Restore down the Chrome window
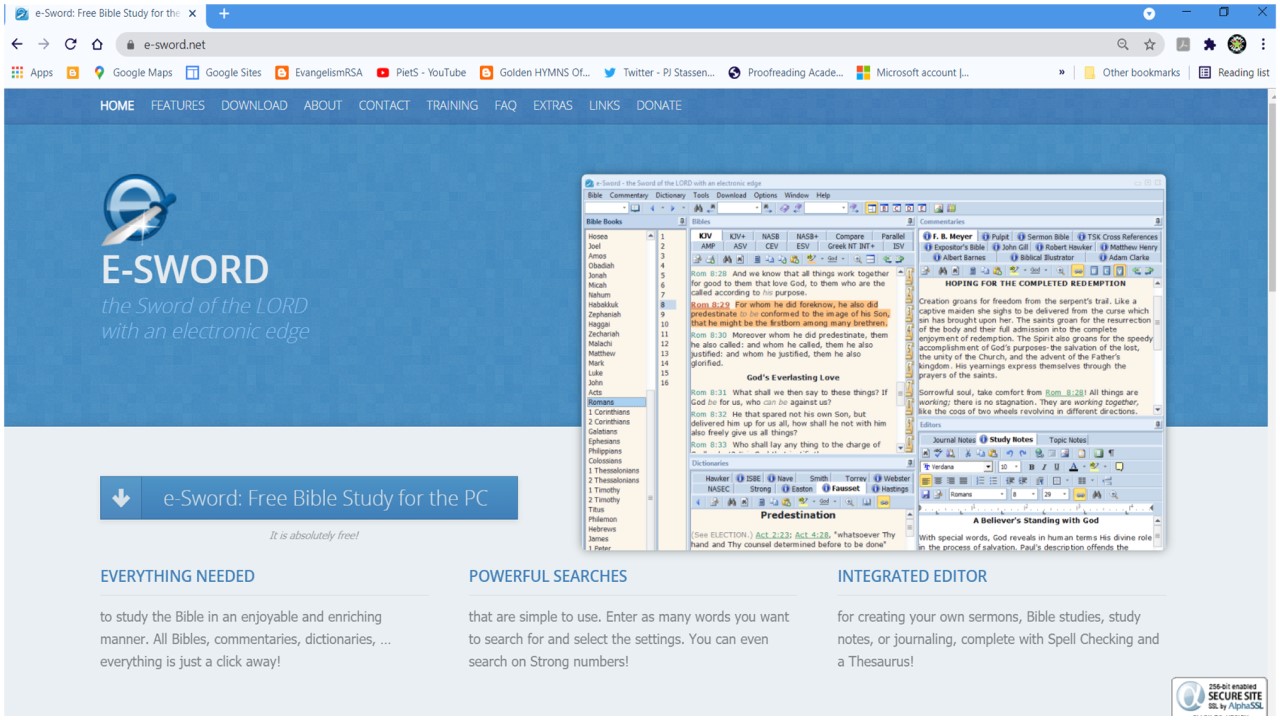This screenshot has width=1280, height=720. 1223,12
